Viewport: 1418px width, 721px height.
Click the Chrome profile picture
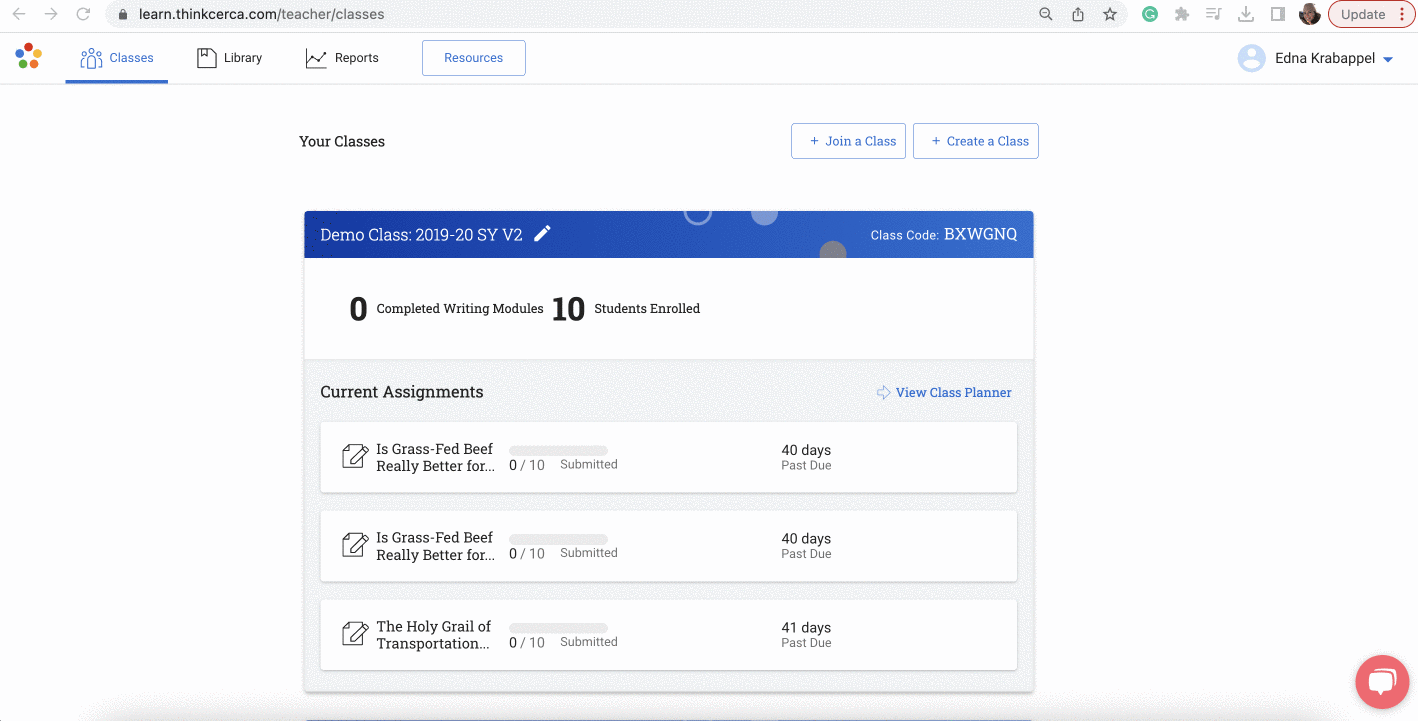(x=1310, y=14)
